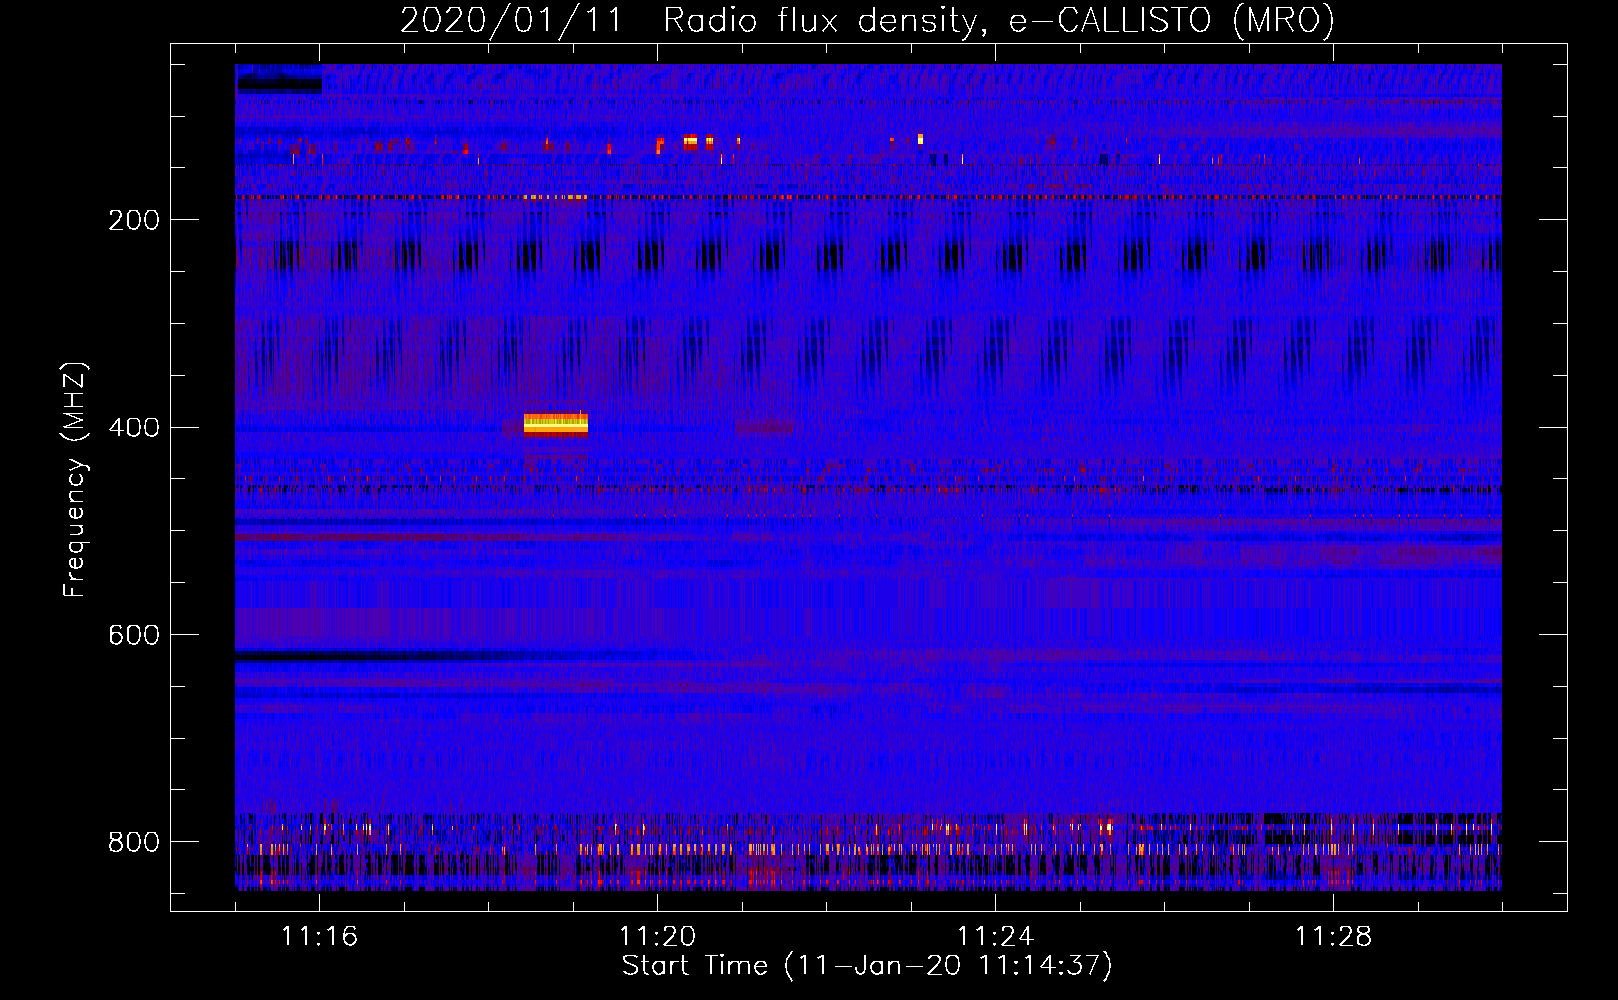Click the "200" frequency tick label
This screenshot has height=1000, width=1618.
[134, 220]
